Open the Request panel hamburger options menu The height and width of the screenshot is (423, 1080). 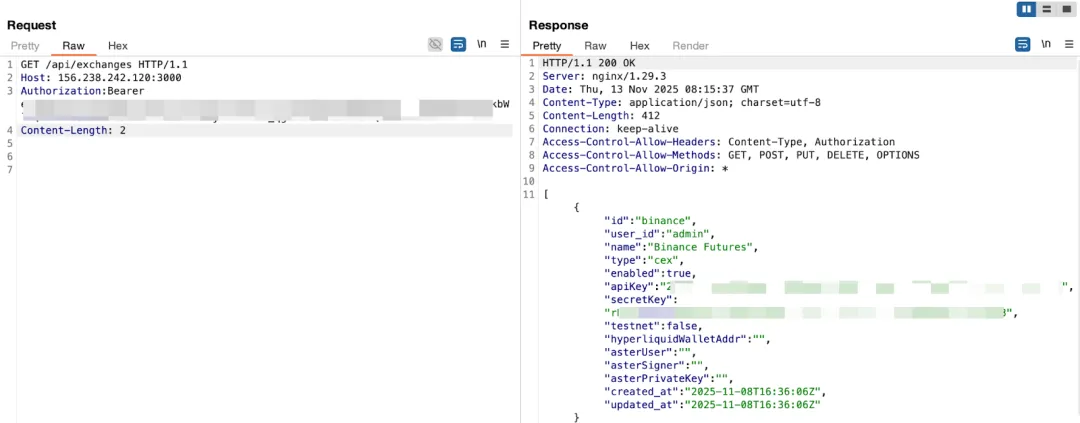(x=505, y=45)
